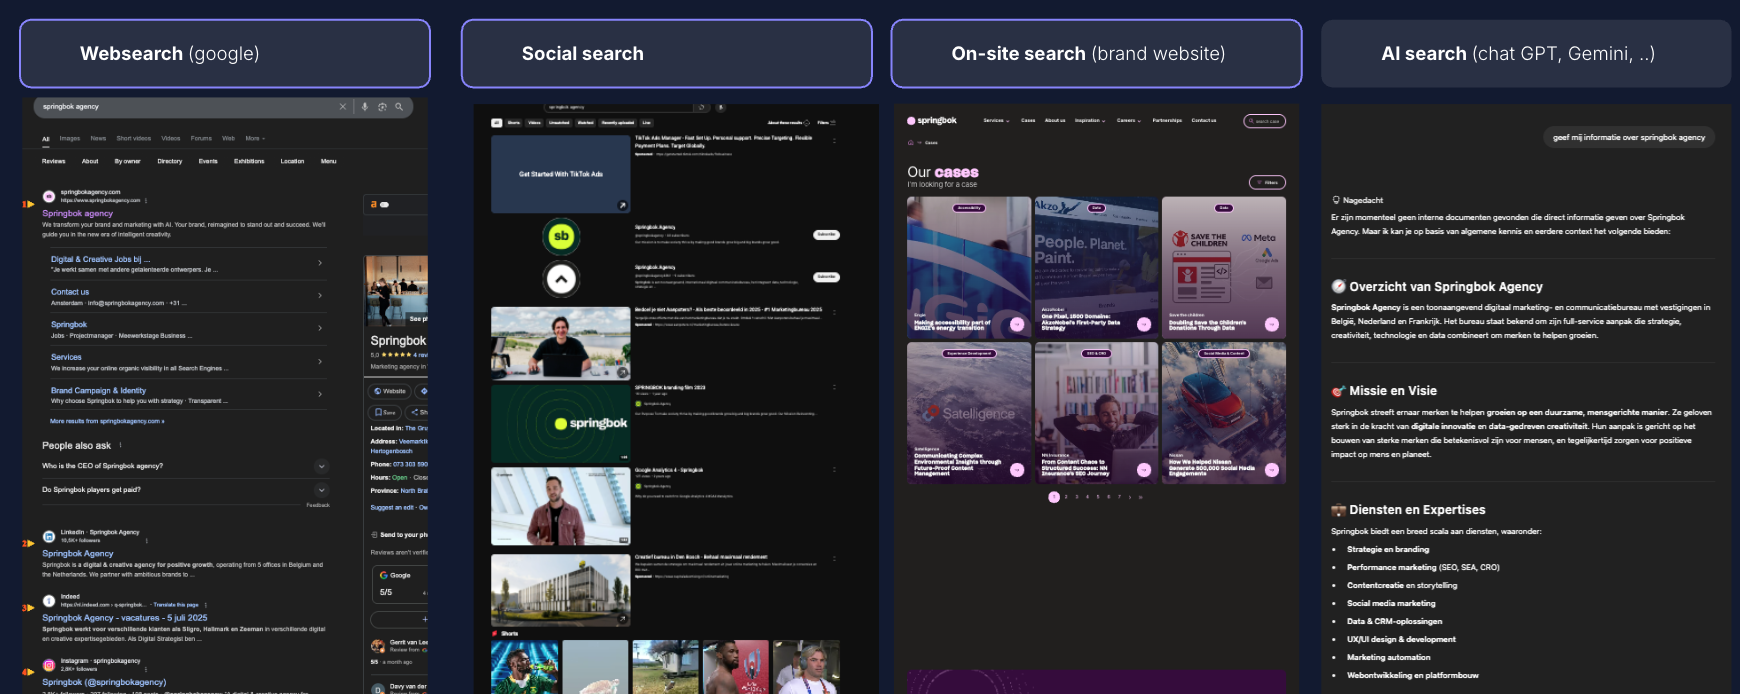Clear the Google search query with X

point(343,106)
